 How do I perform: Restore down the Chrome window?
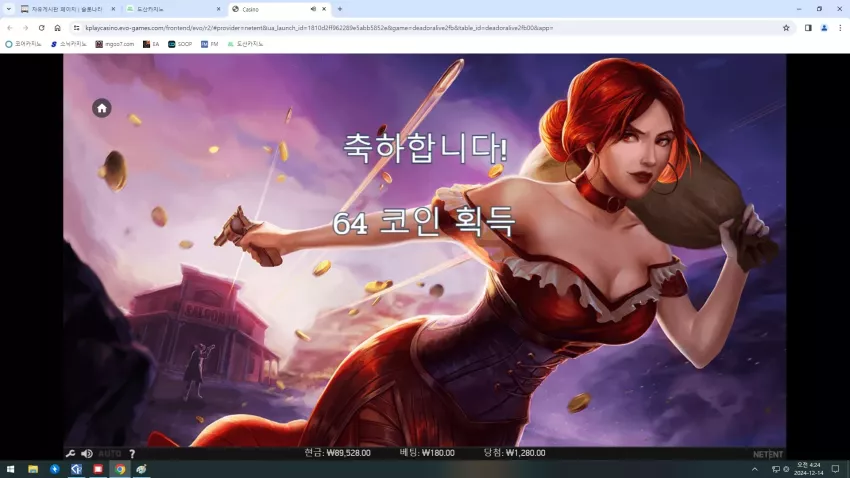click(819, 9)
